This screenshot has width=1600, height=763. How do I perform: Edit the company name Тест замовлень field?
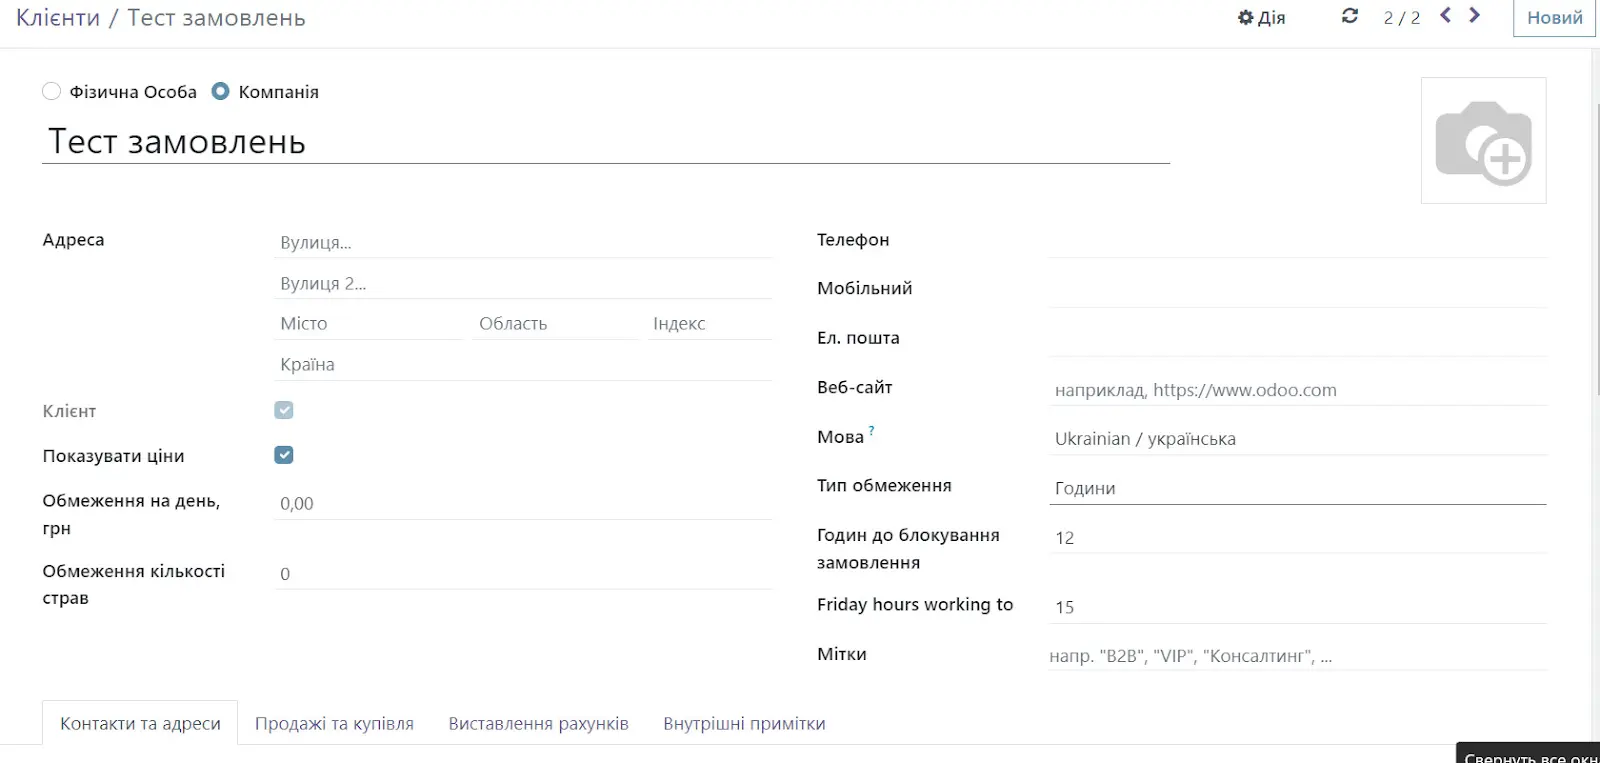tap(605, 142)
